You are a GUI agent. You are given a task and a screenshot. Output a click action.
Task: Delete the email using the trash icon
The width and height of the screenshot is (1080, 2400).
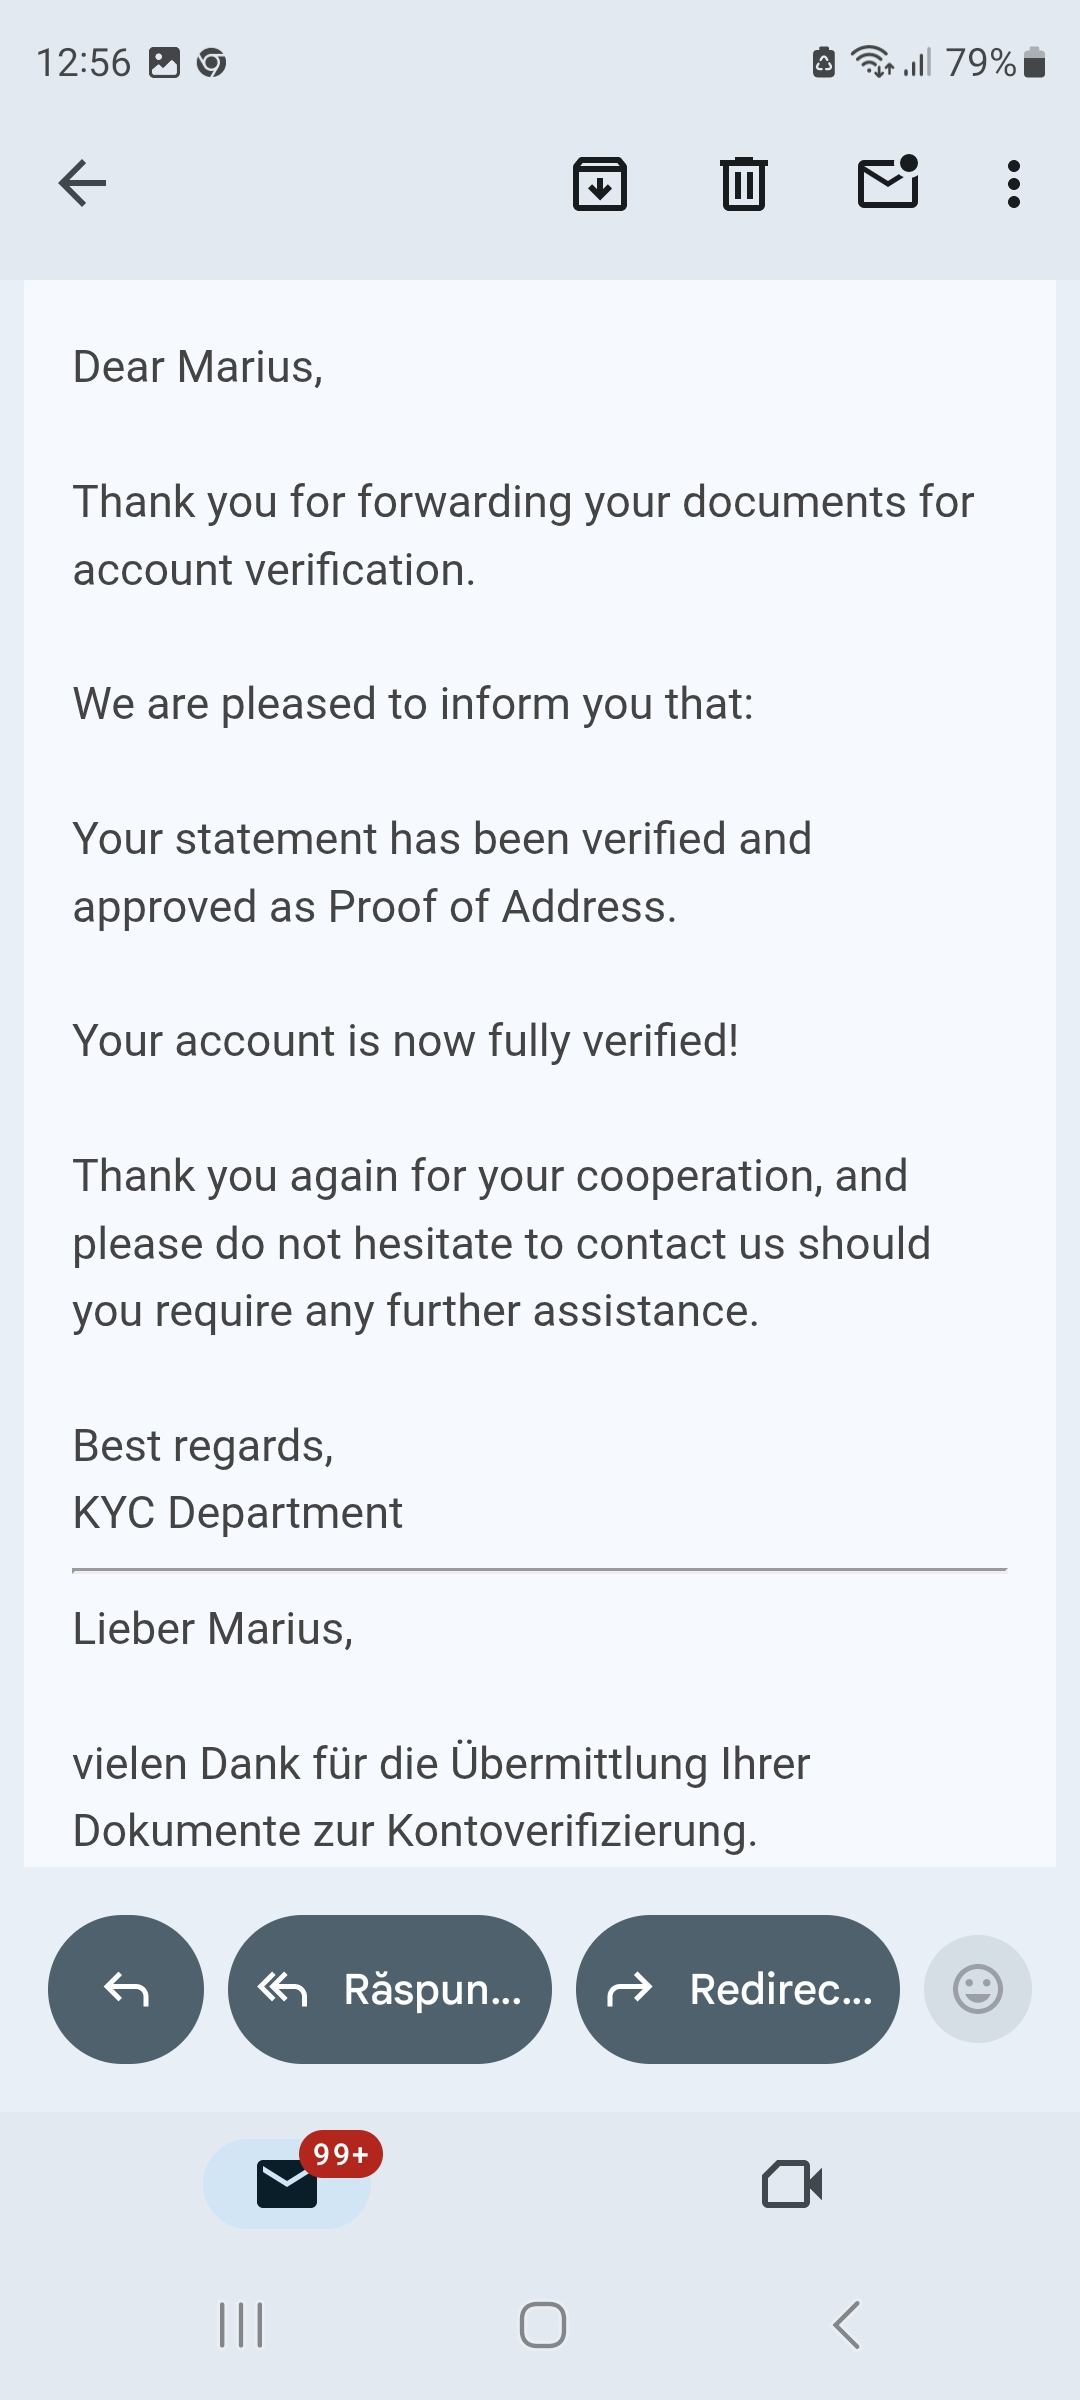click(x=743, y=184)
